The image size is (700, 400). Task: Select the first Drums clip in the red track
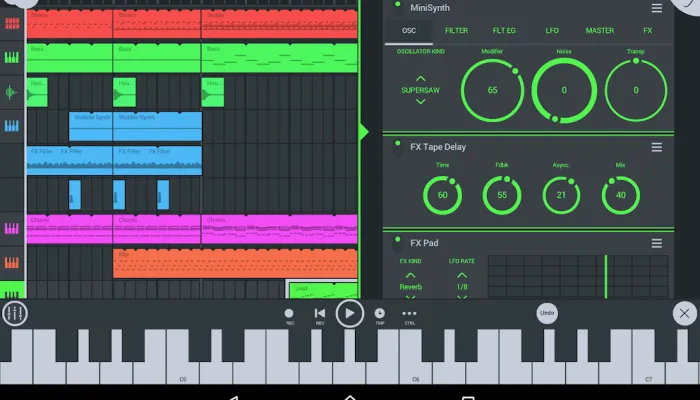pos(70,24)
